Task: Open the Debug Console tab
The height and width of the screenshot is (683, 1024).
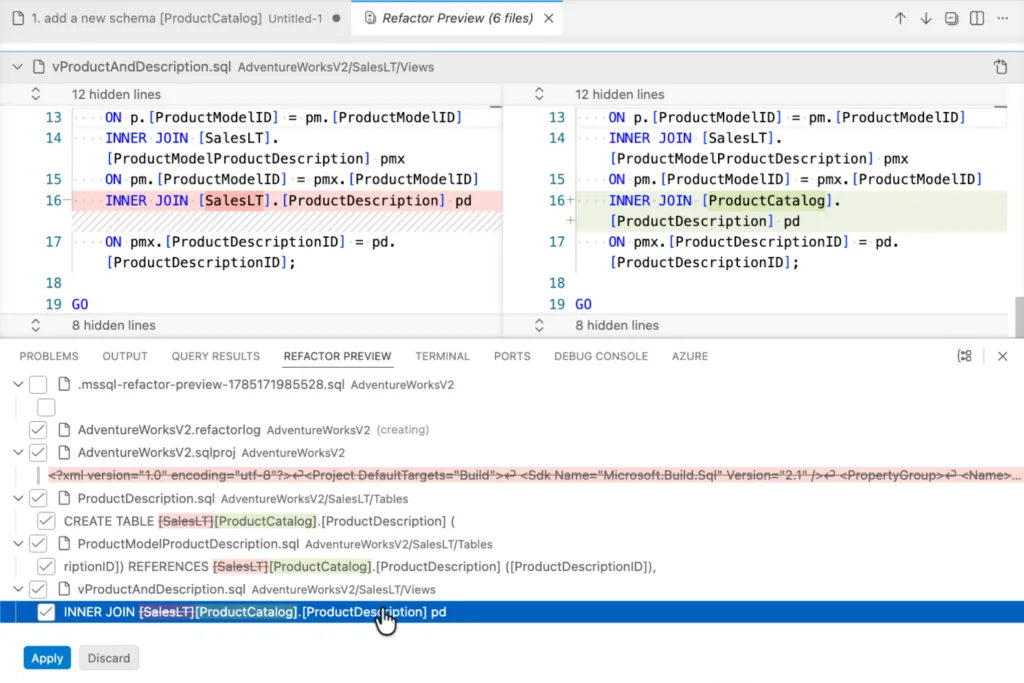Action: 601,356
